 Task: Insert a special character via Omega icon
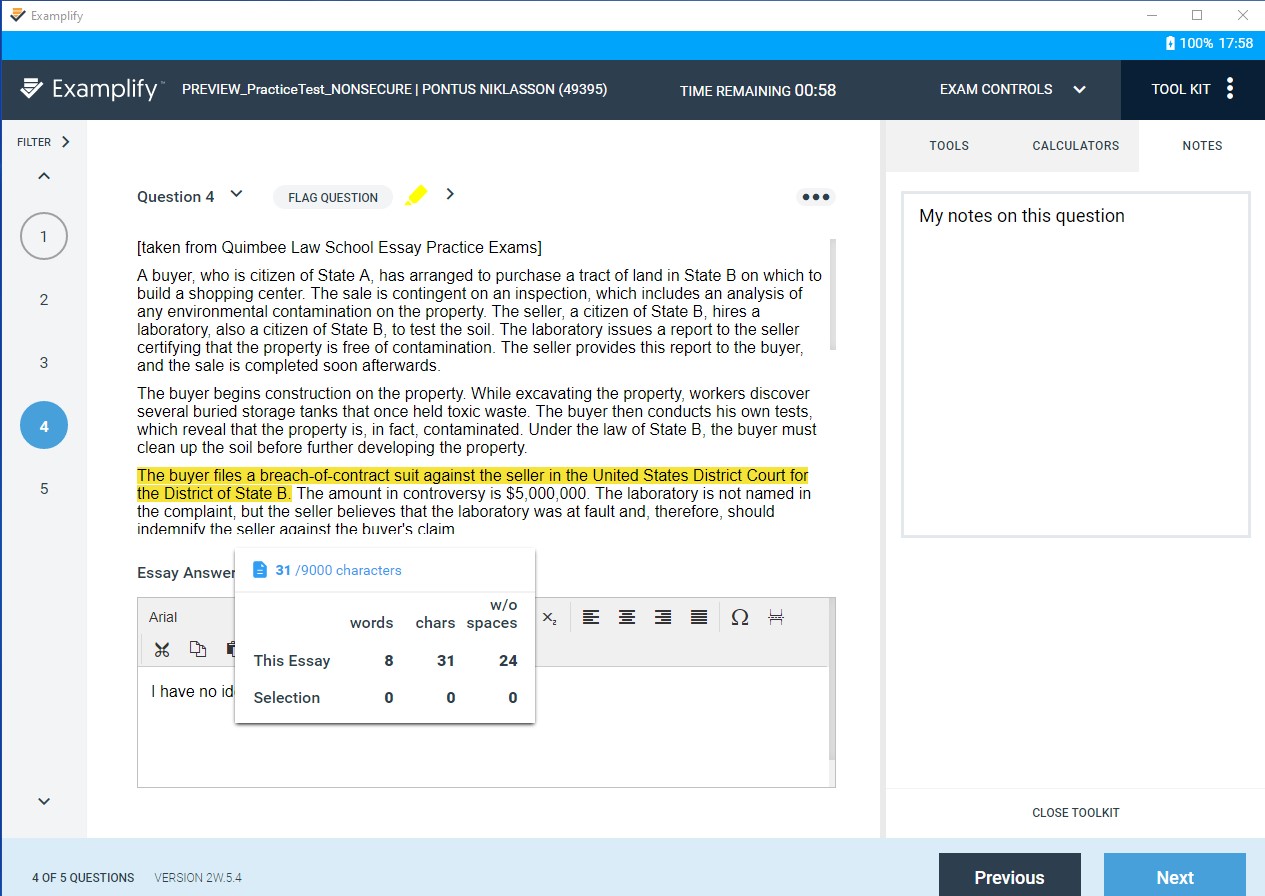pyautogui.click(x=740, y=618)
